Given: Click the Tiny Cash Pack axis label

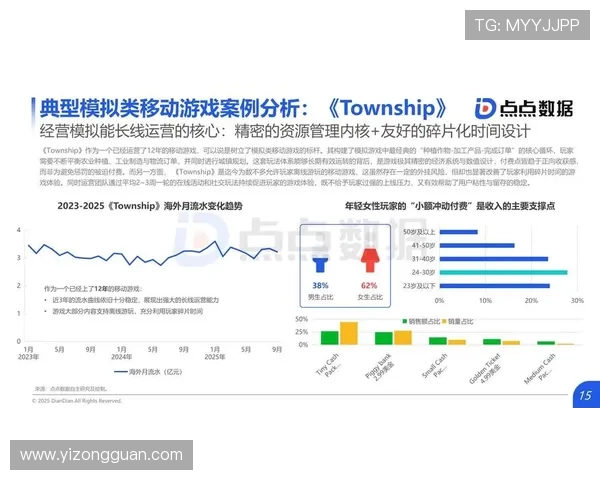Looking at the screenshot, I should pyautogui.click(x=330, y=366).
